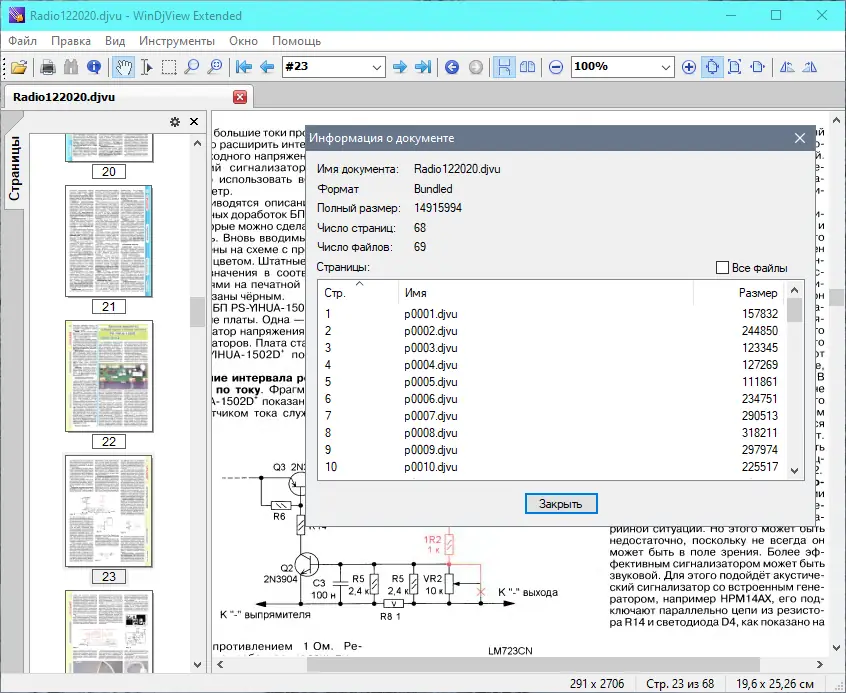Zoom out with the minus icon

tap(556, 67)
